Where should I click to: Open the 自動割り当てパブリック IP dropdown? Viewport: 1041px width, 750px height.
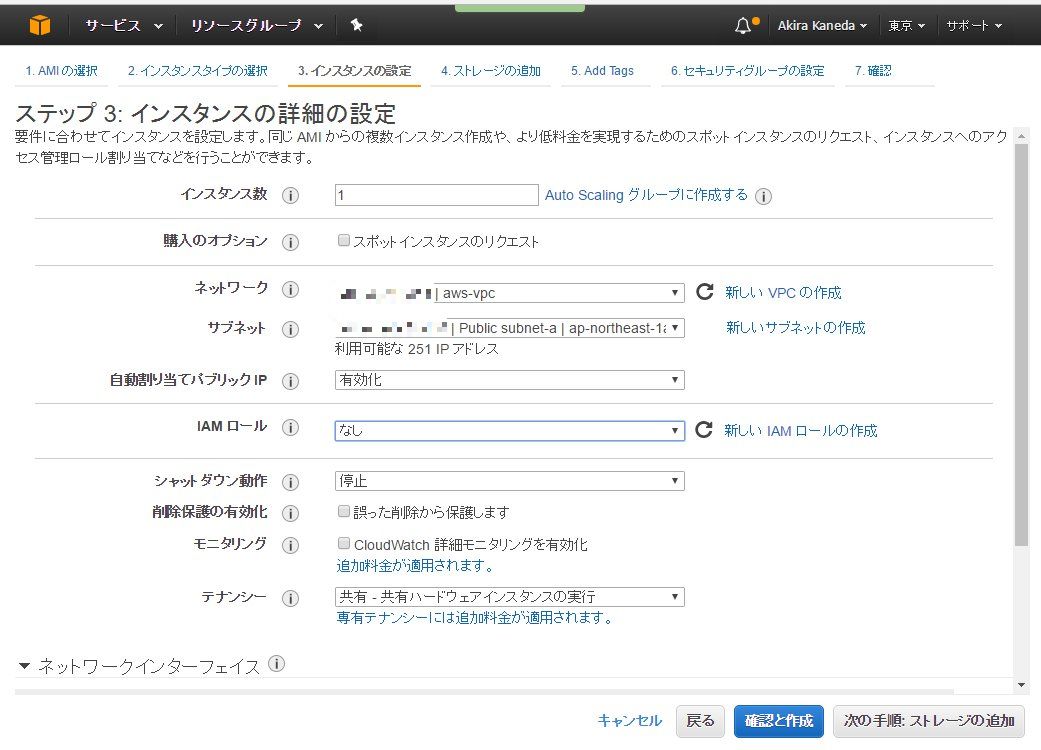pyautogui.click(x=509, y=380)
